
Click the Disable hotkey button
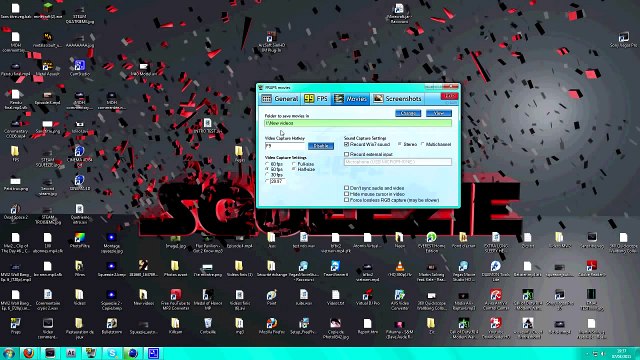click(321, 146)
